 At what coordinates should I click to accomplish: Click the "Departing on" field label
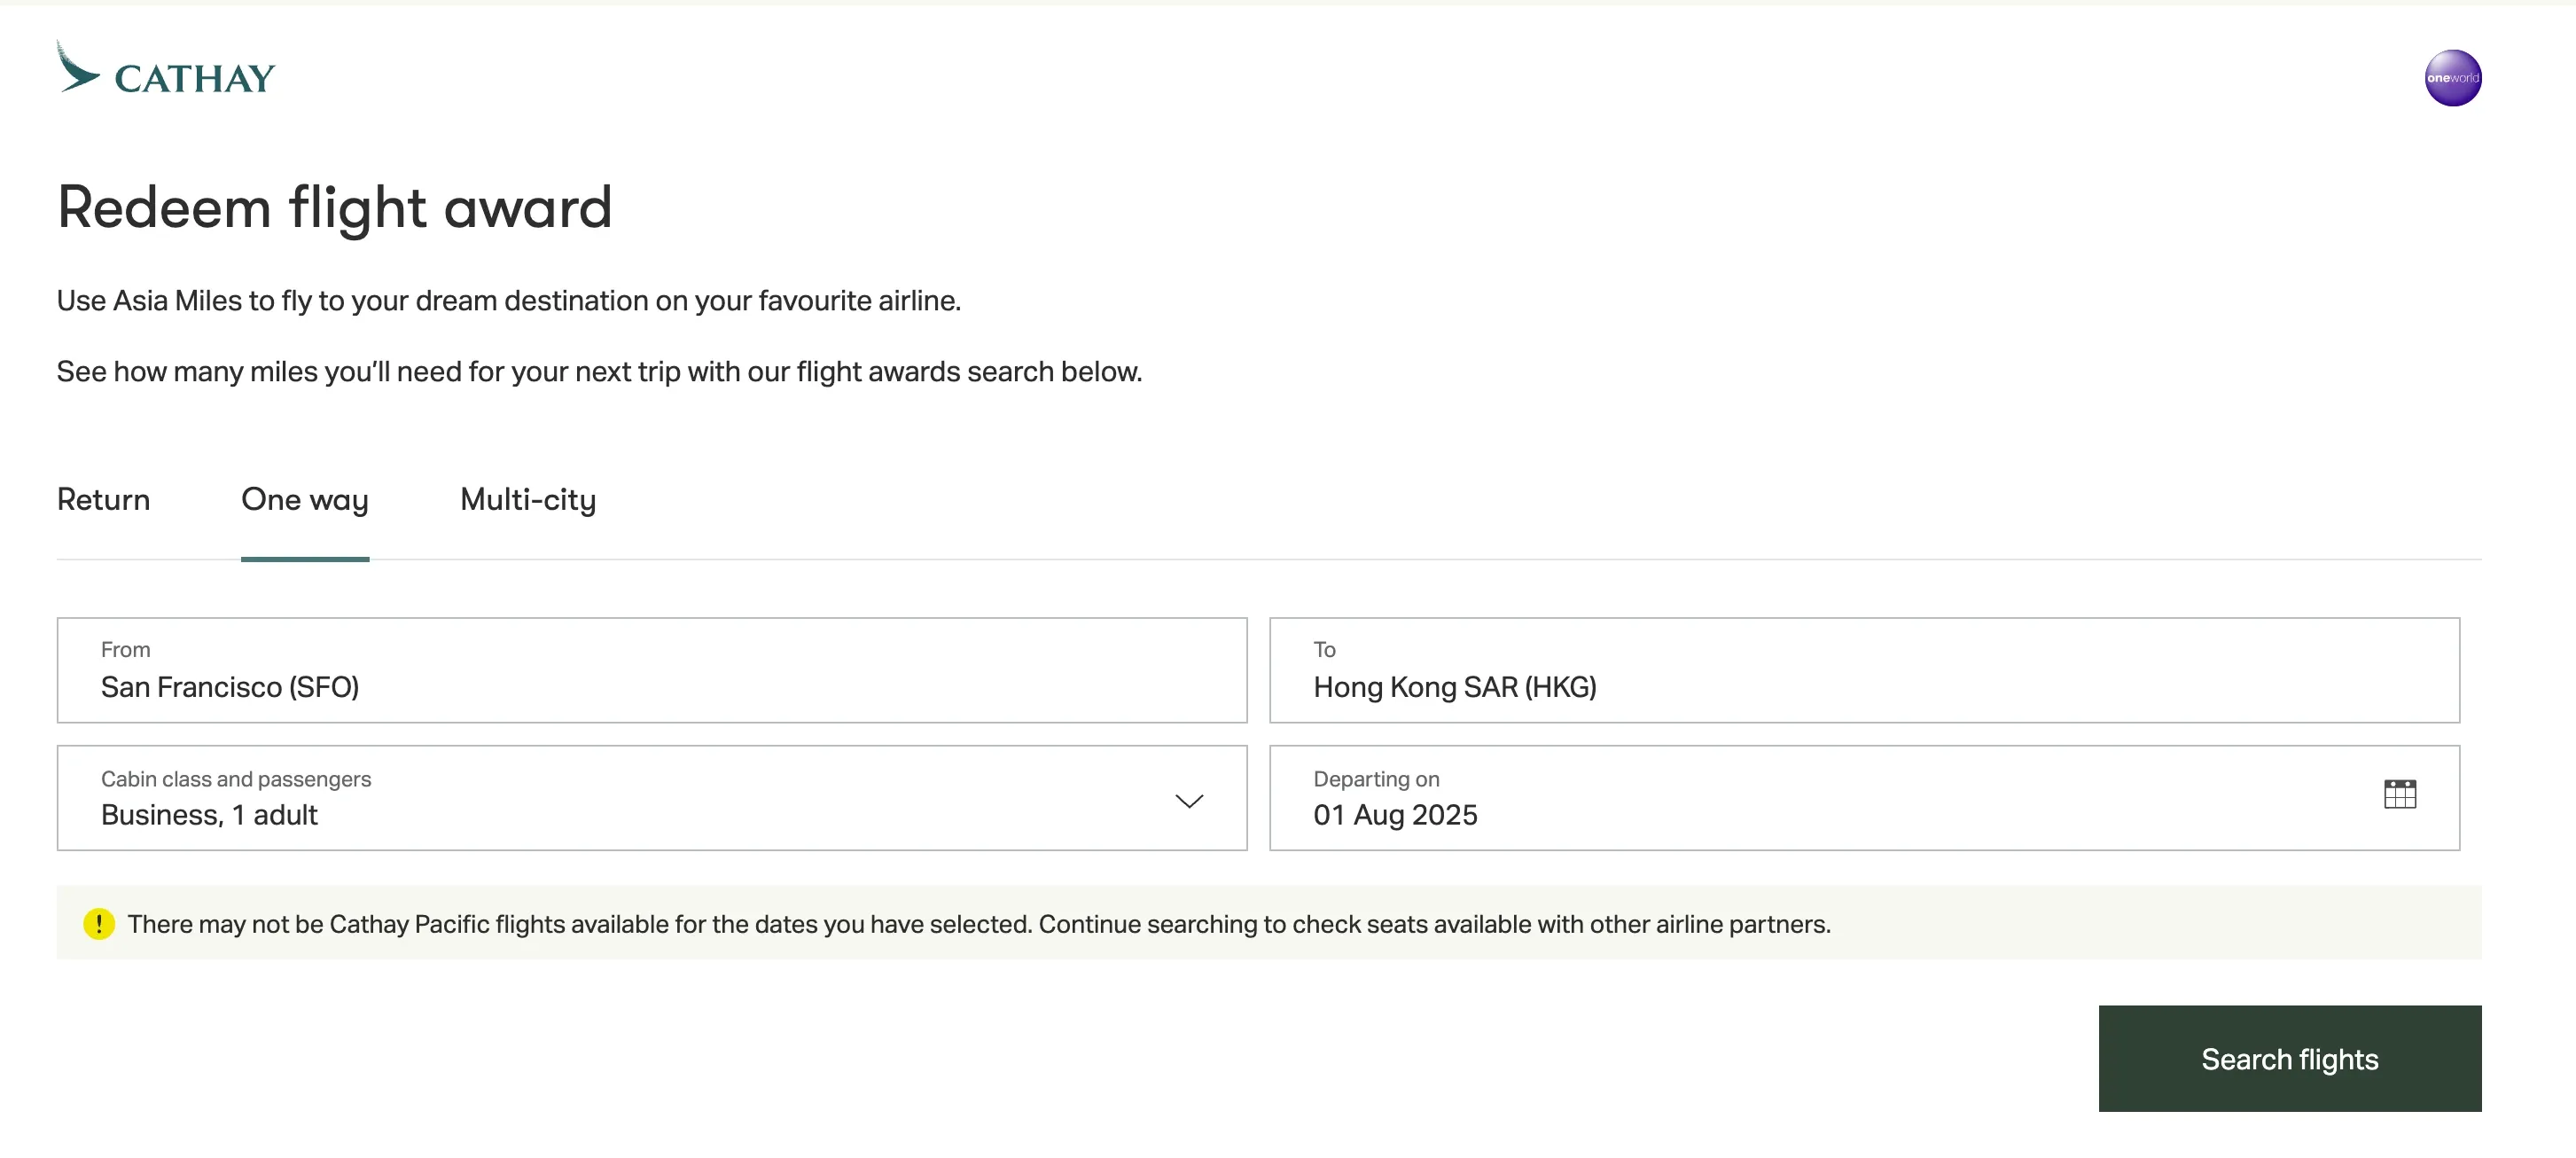coord(1376,779)
